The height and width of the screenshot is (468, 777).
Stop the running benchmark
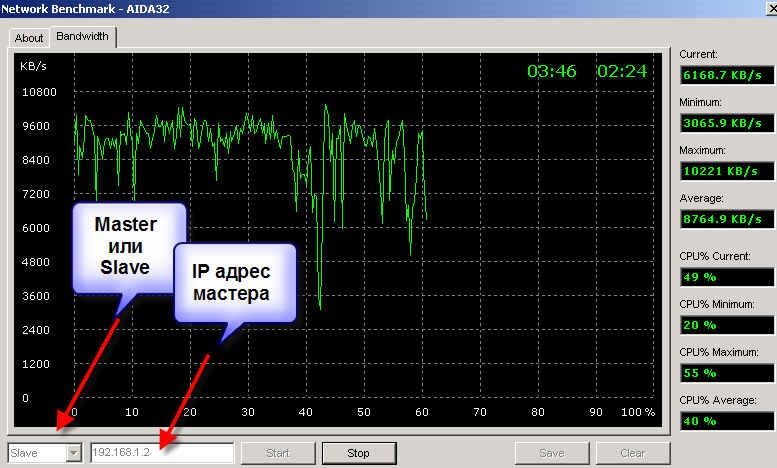(358, 453)
